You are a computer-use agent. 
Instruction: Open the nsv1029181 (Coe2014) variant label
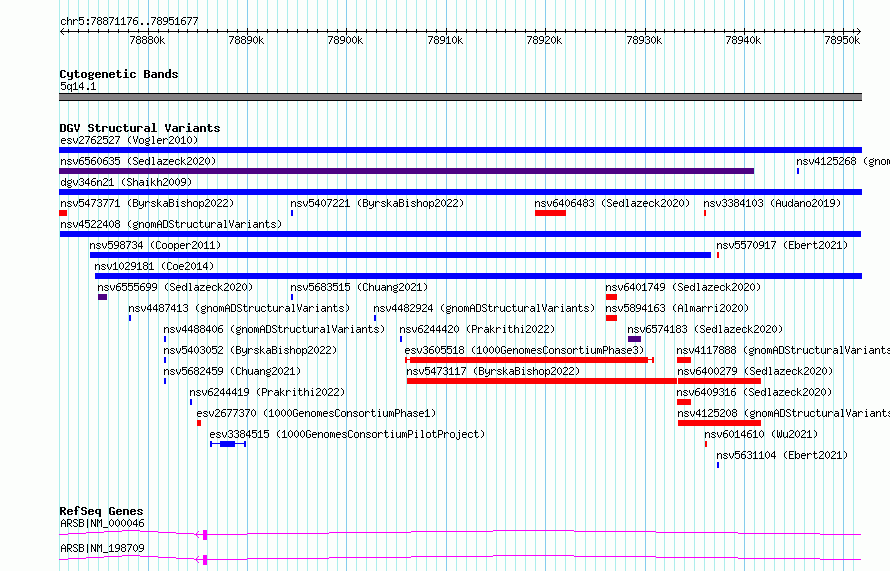coord(154,266)
